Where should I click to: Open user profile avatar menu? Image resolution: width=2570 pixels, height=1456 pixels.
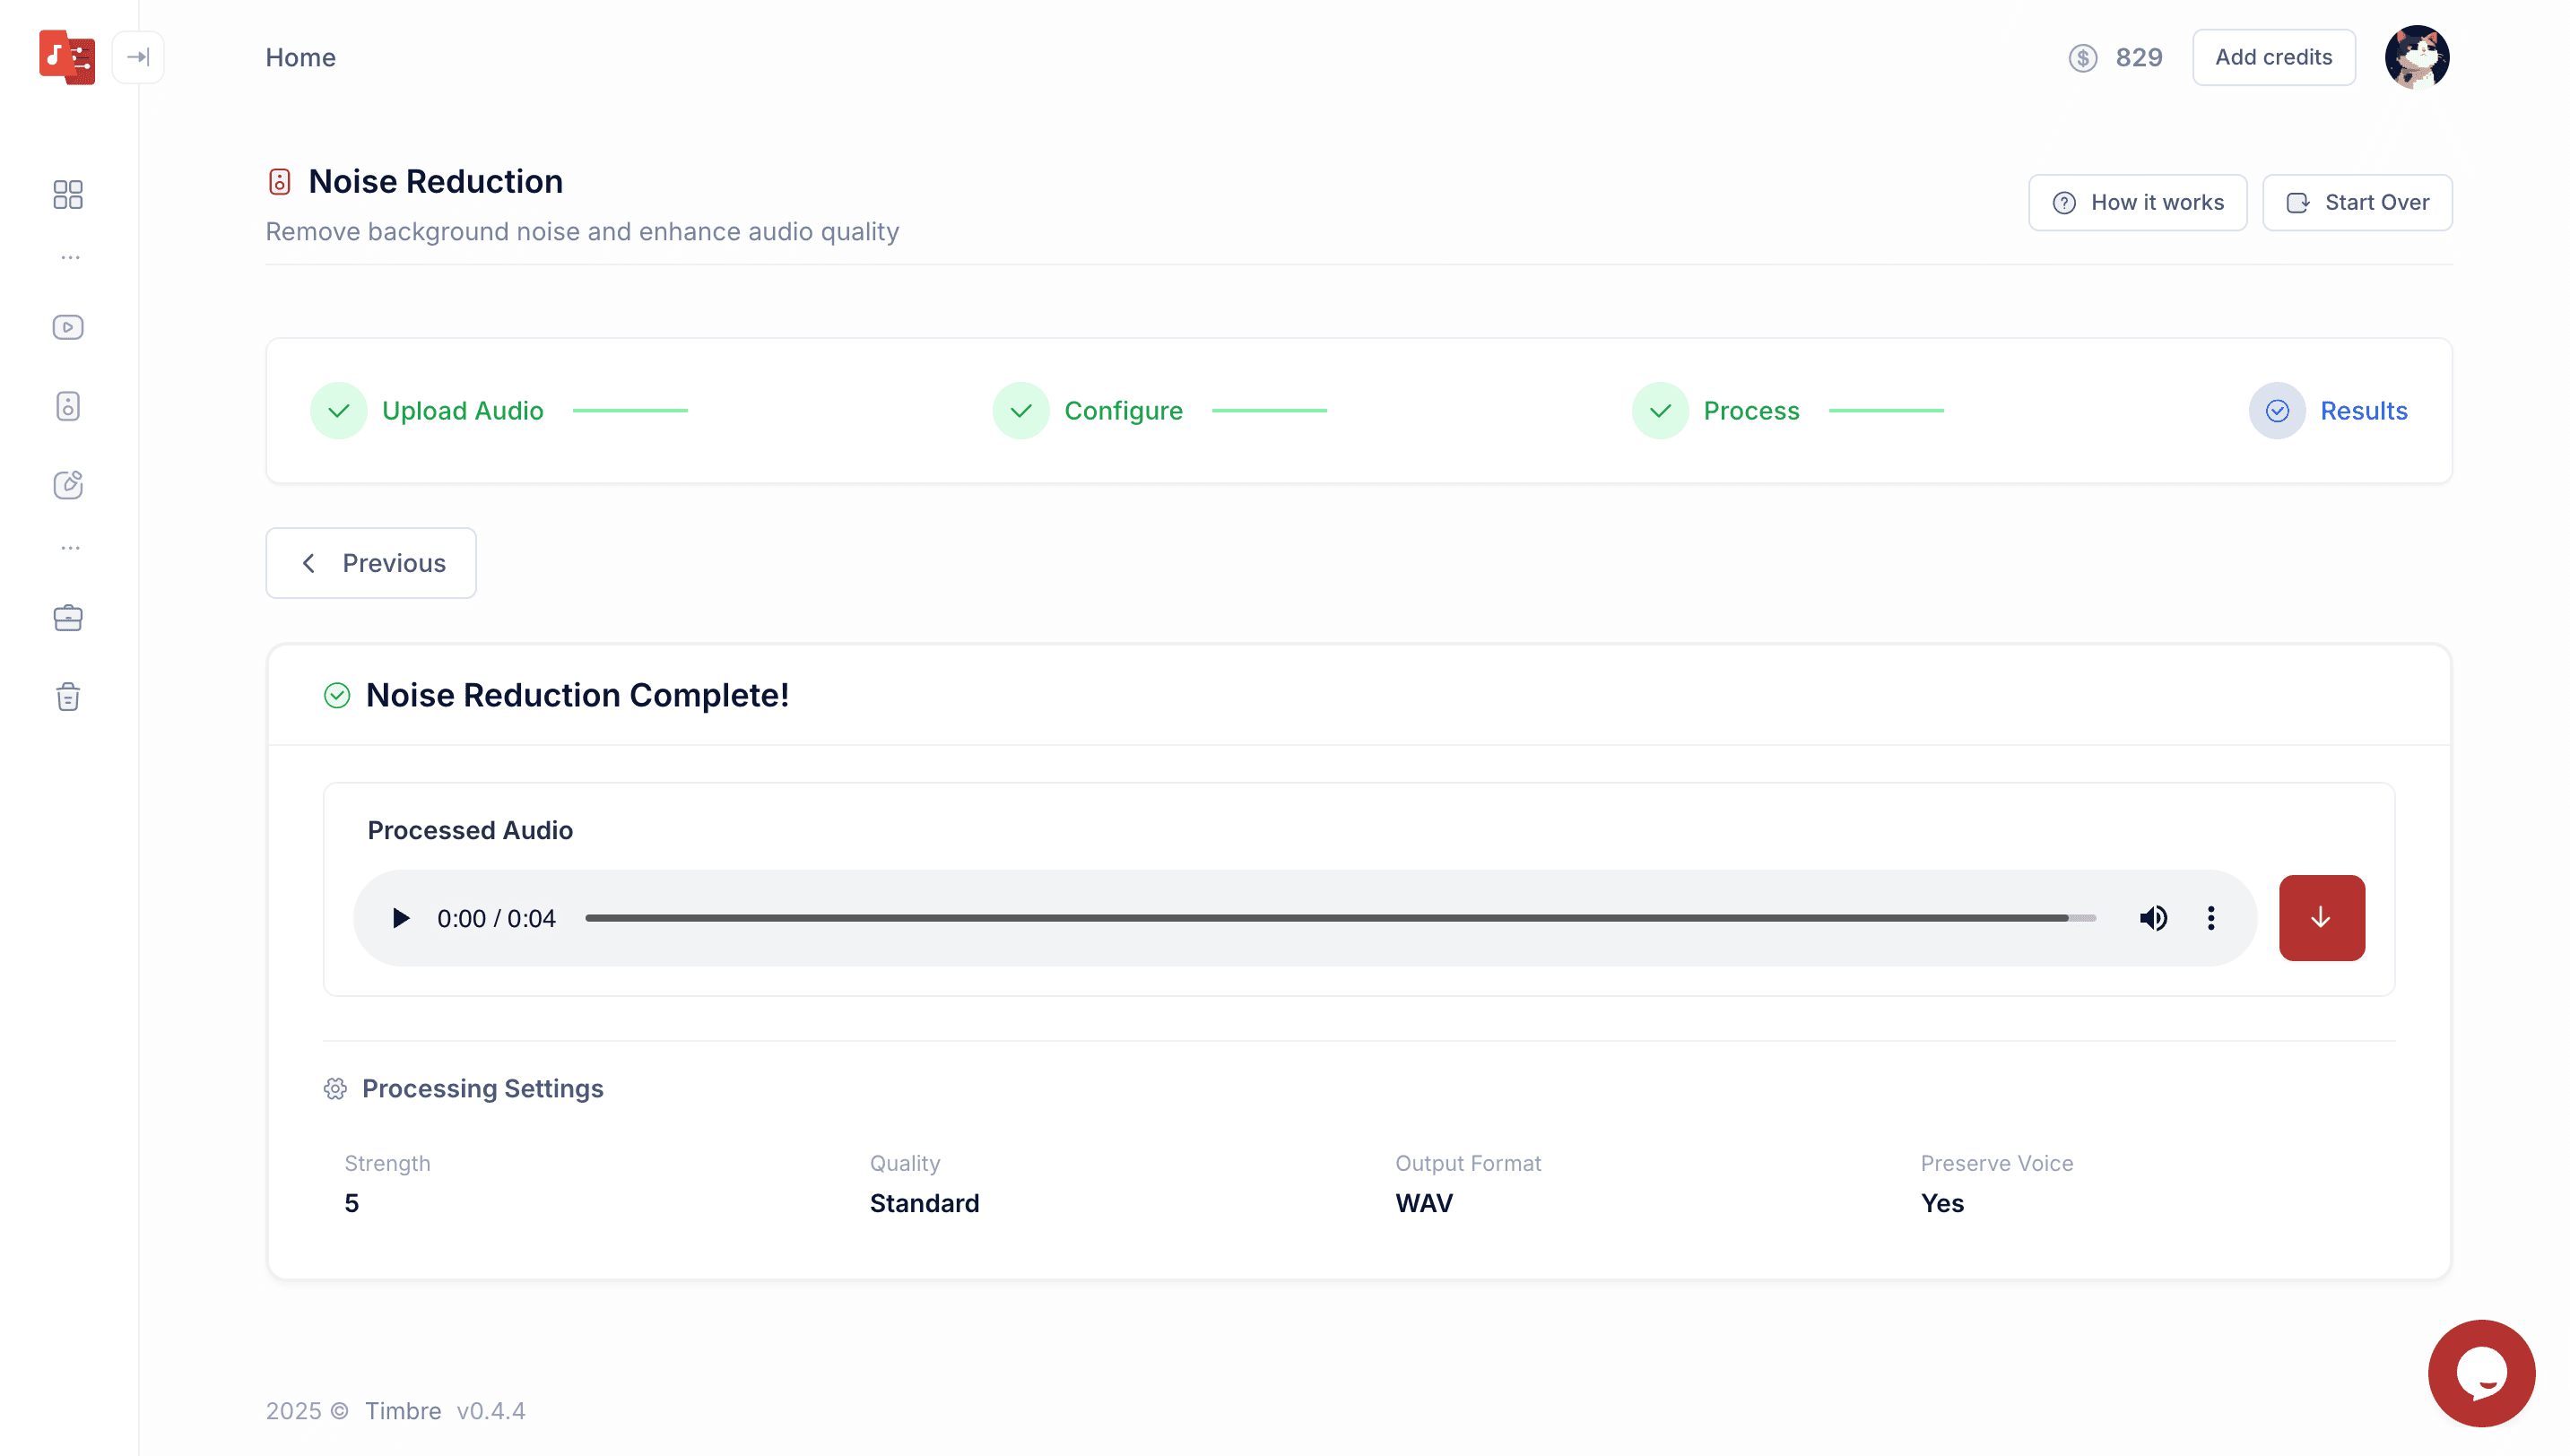pyautogui.click(x=2416, y=57)
